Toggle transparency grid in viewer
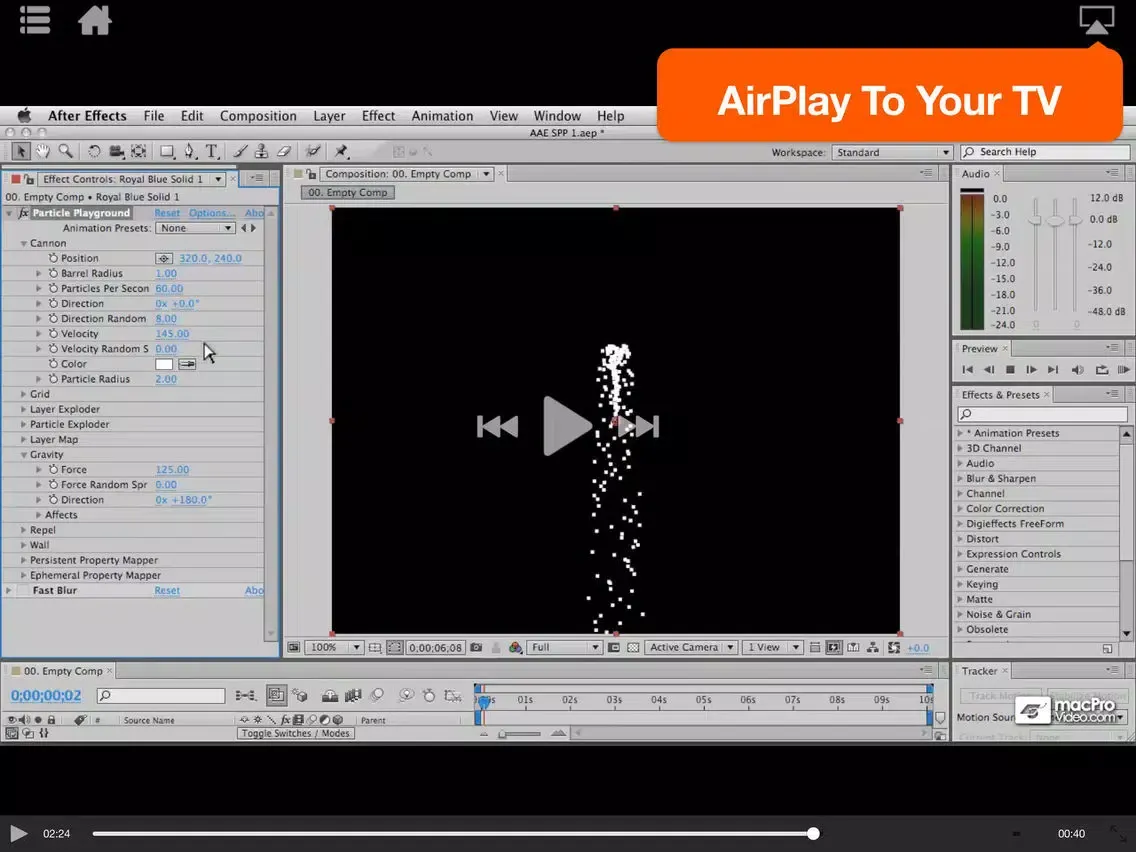Viewport: 1136px width, 852px height. 632,648
